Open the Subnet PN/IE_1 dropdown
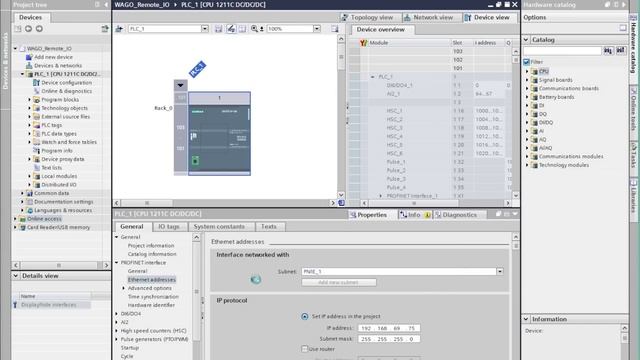This screenshot has width=640, height=360. [x=500, y=271]
